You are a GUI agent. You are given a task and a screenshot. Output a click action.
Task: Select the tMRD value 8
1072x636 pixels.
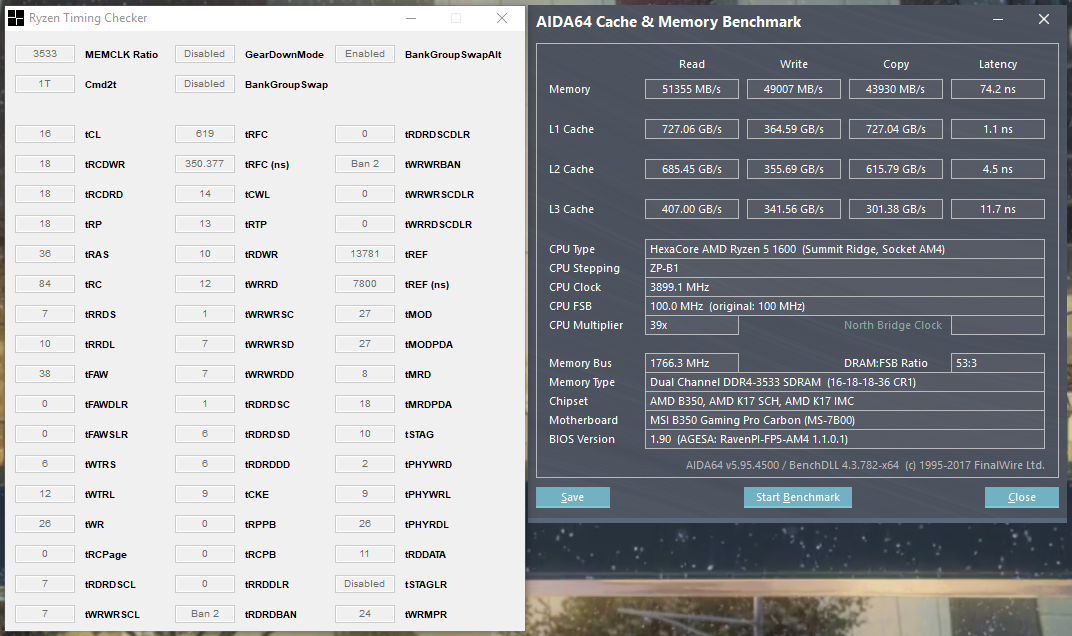pos(365,374)
